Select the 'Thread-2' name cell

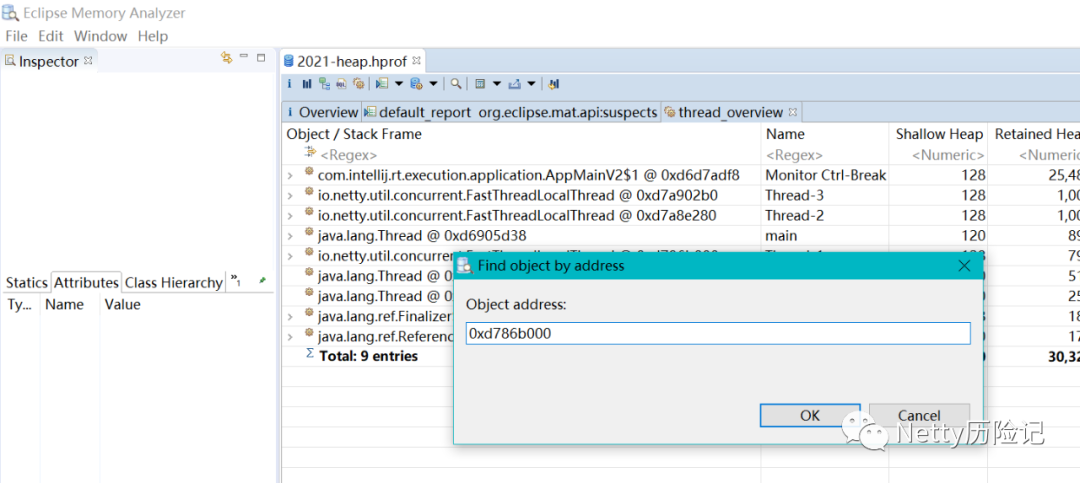tap(794, 216)
